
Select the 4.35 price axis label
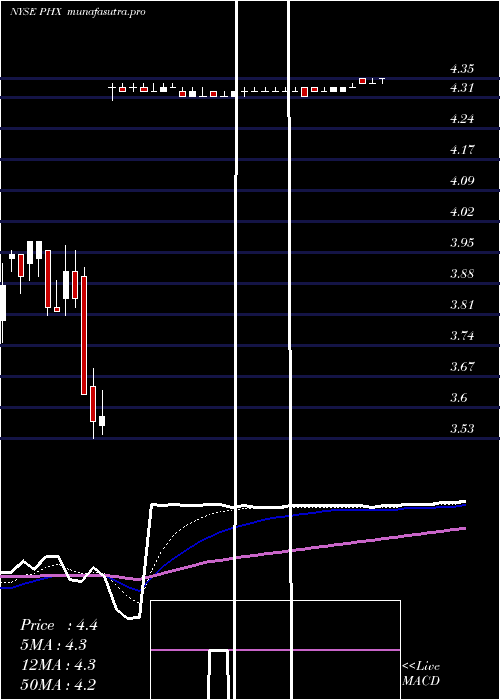click(x=462, y=69)
